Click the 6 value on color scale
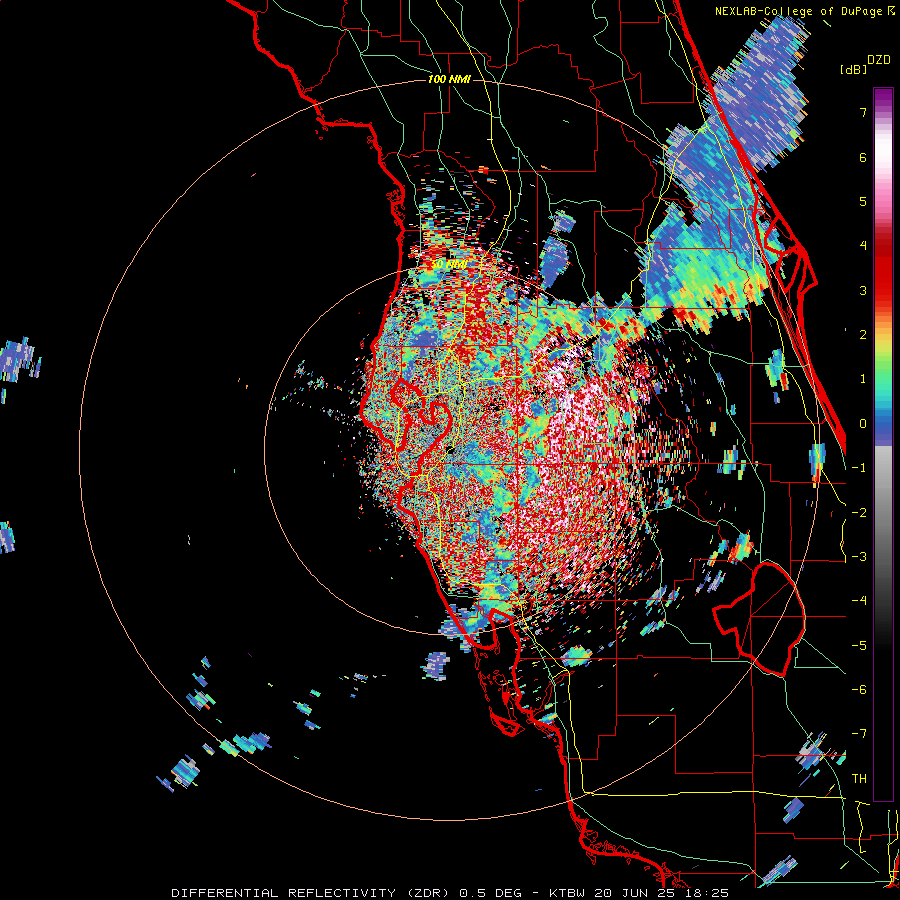The width and height of the screenshot is (900, 900). [x=863, y=157]
